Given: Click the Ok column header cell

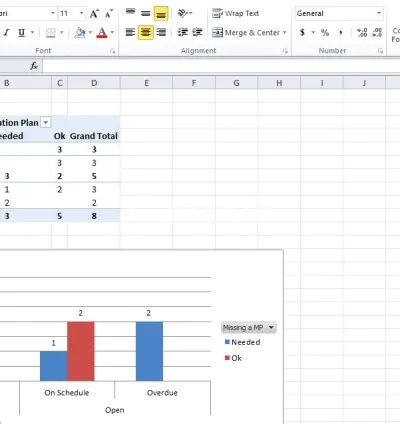Looking at the screenshot, I should [x=60, y=136].
